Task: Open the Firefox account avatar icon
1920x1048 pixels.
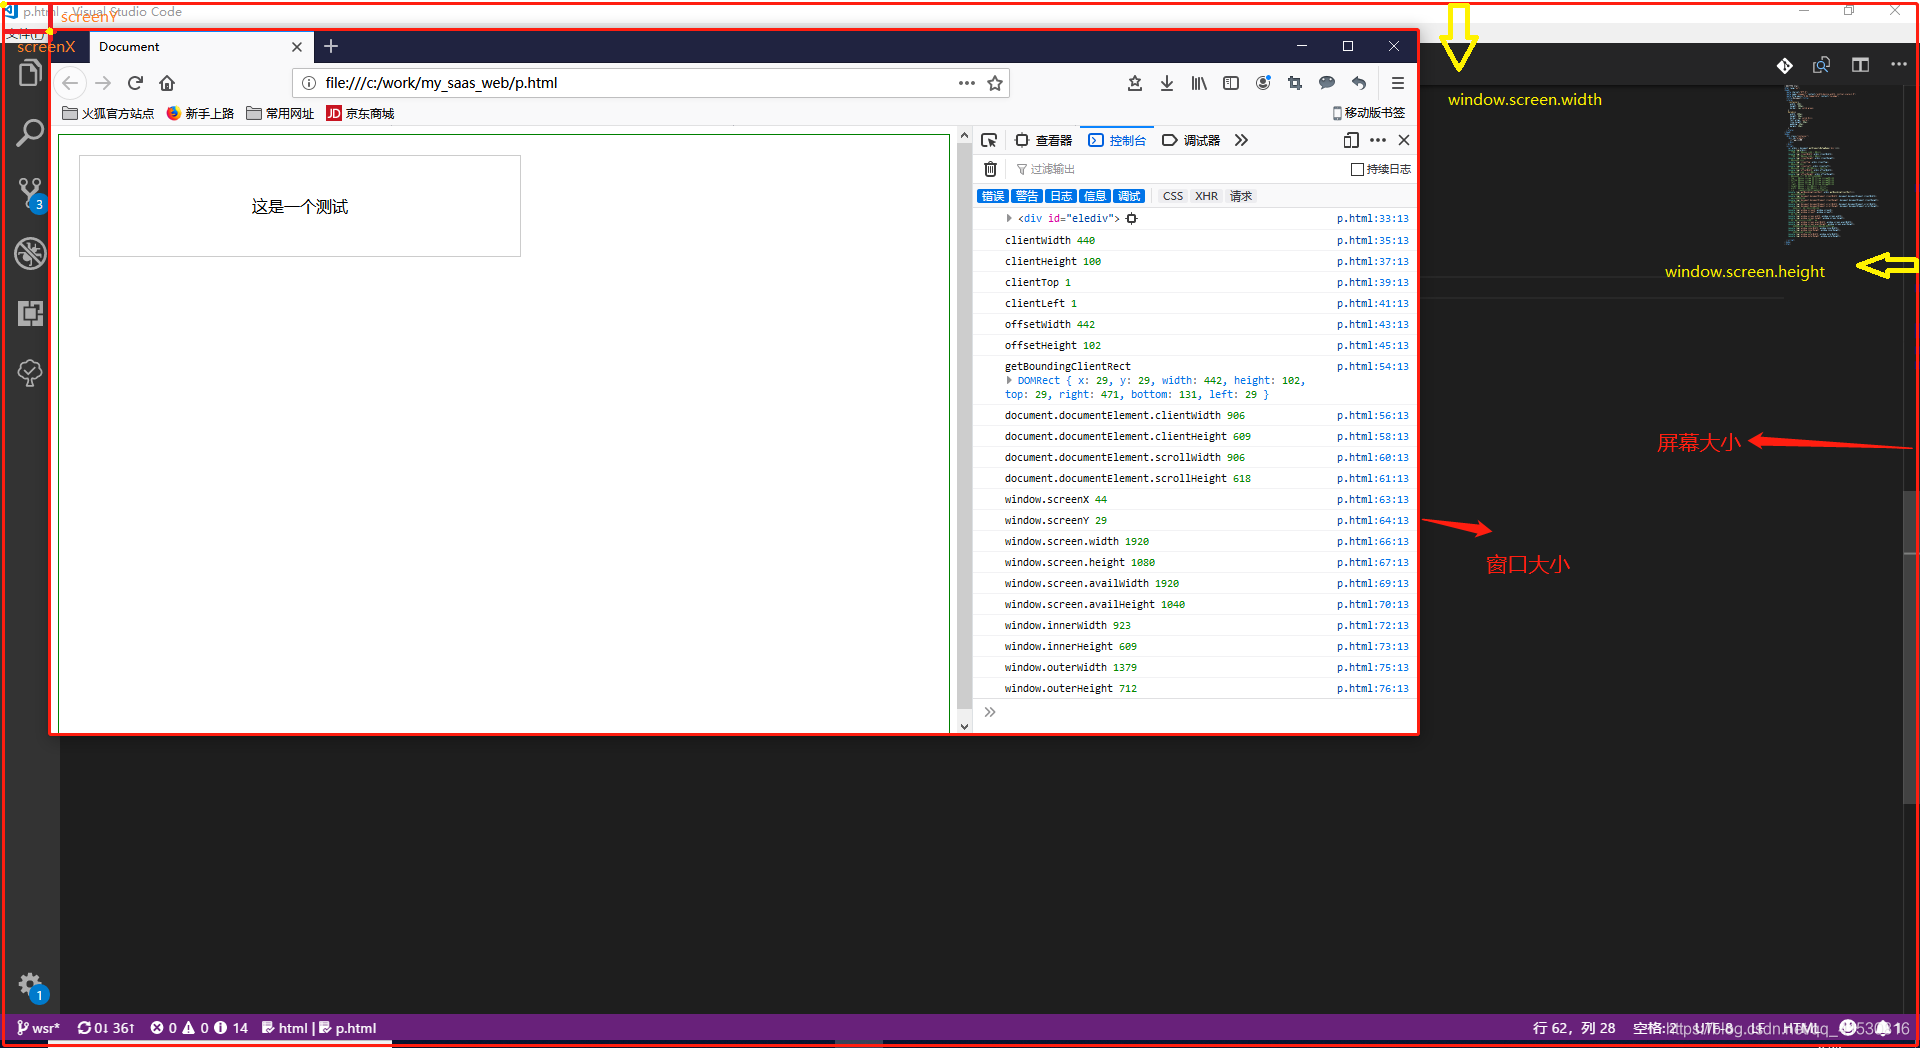Action: pos(1263,83)
